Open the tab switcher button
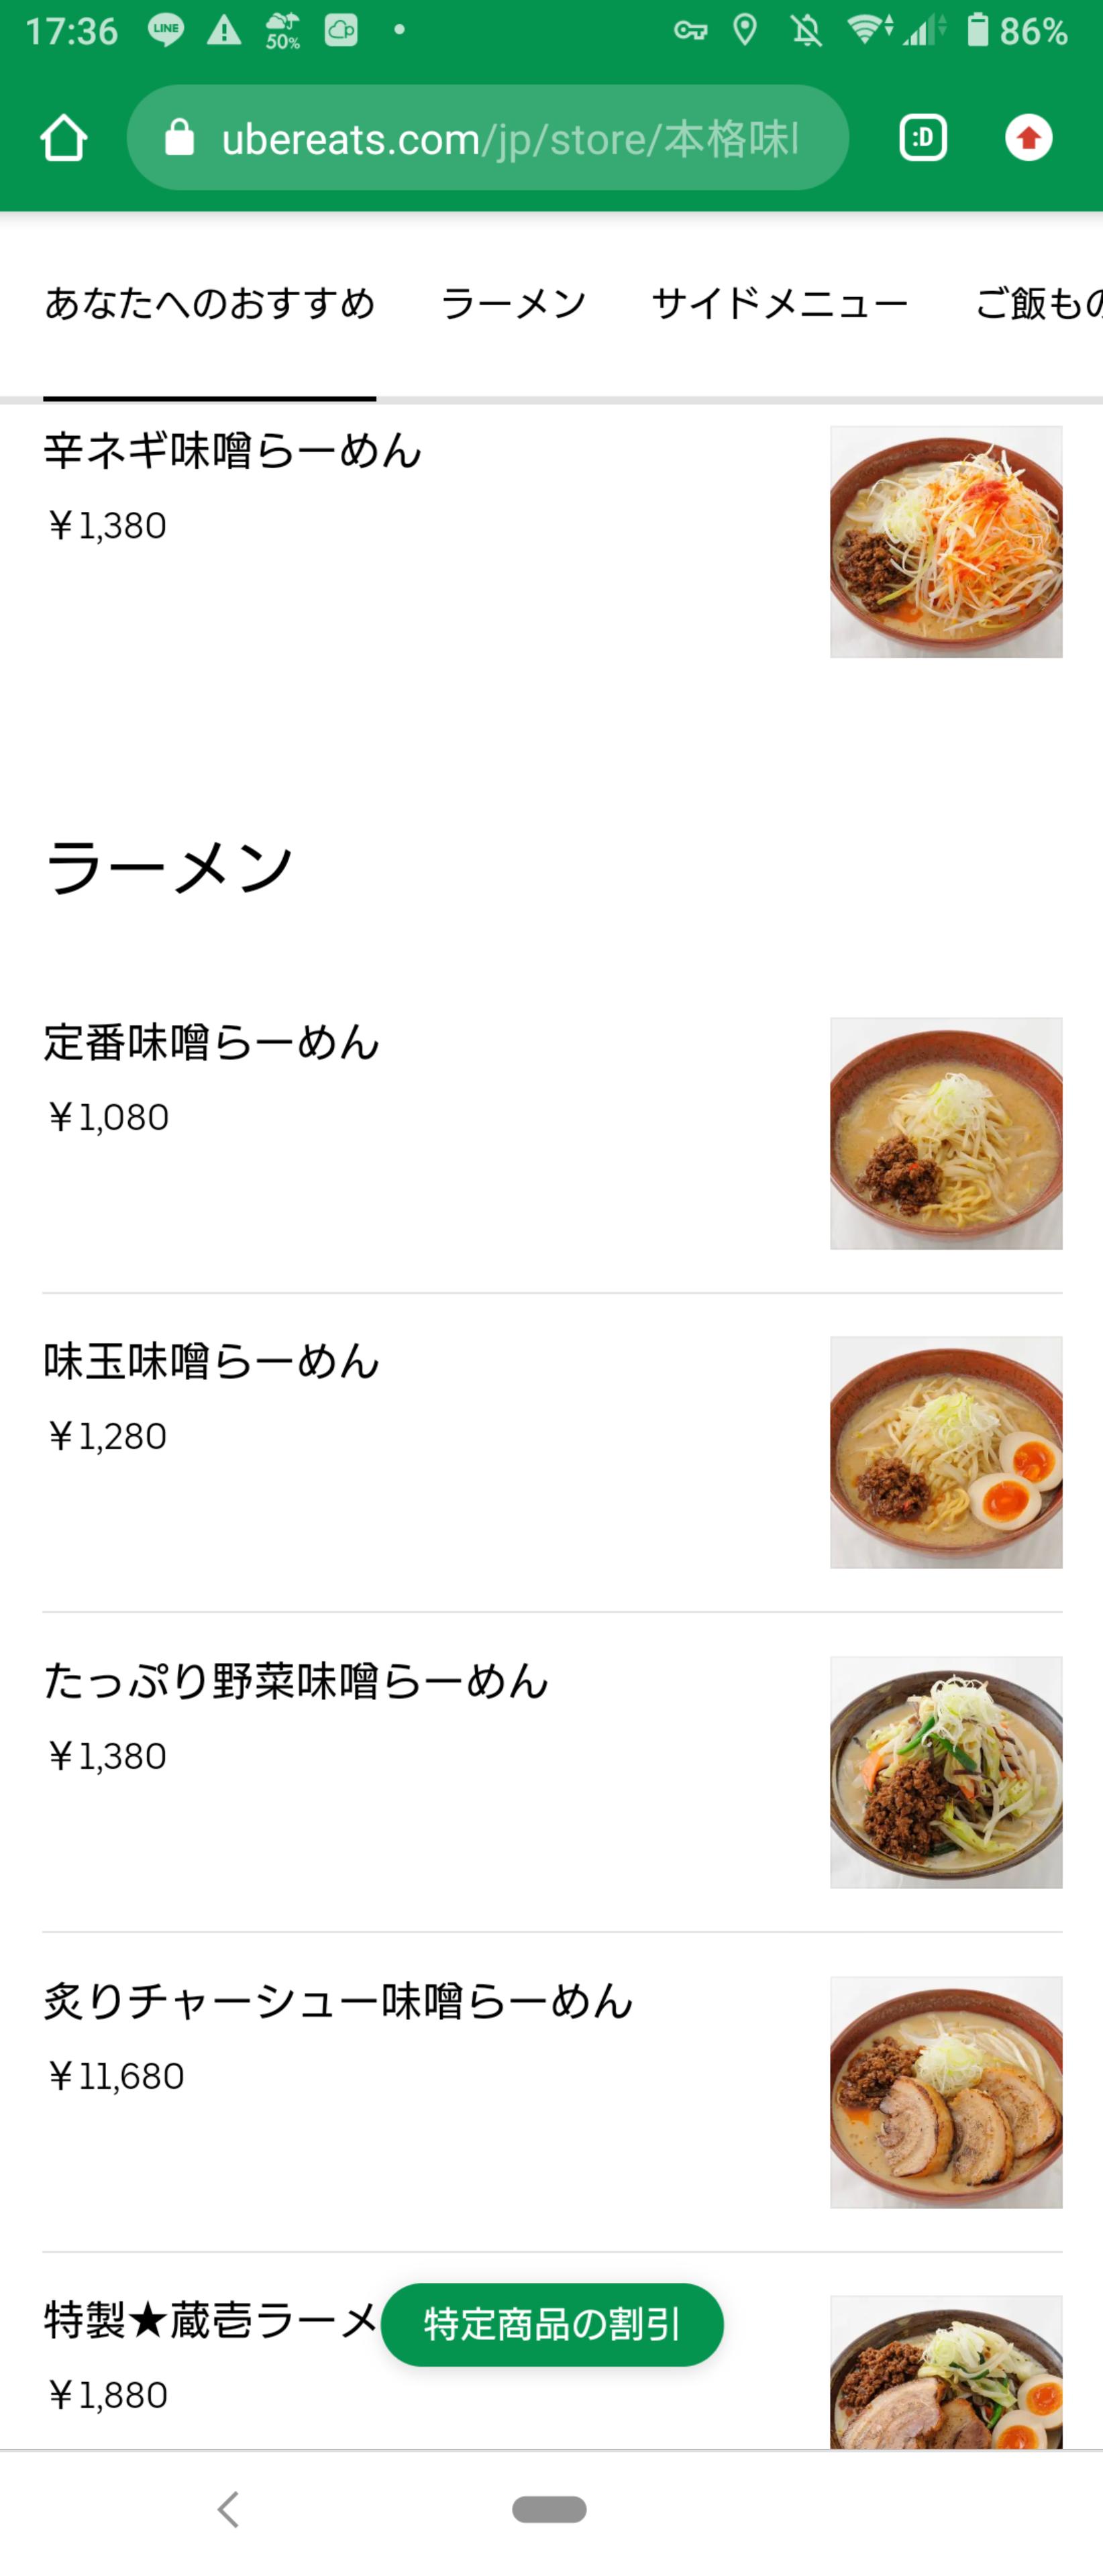 (922, 138)
